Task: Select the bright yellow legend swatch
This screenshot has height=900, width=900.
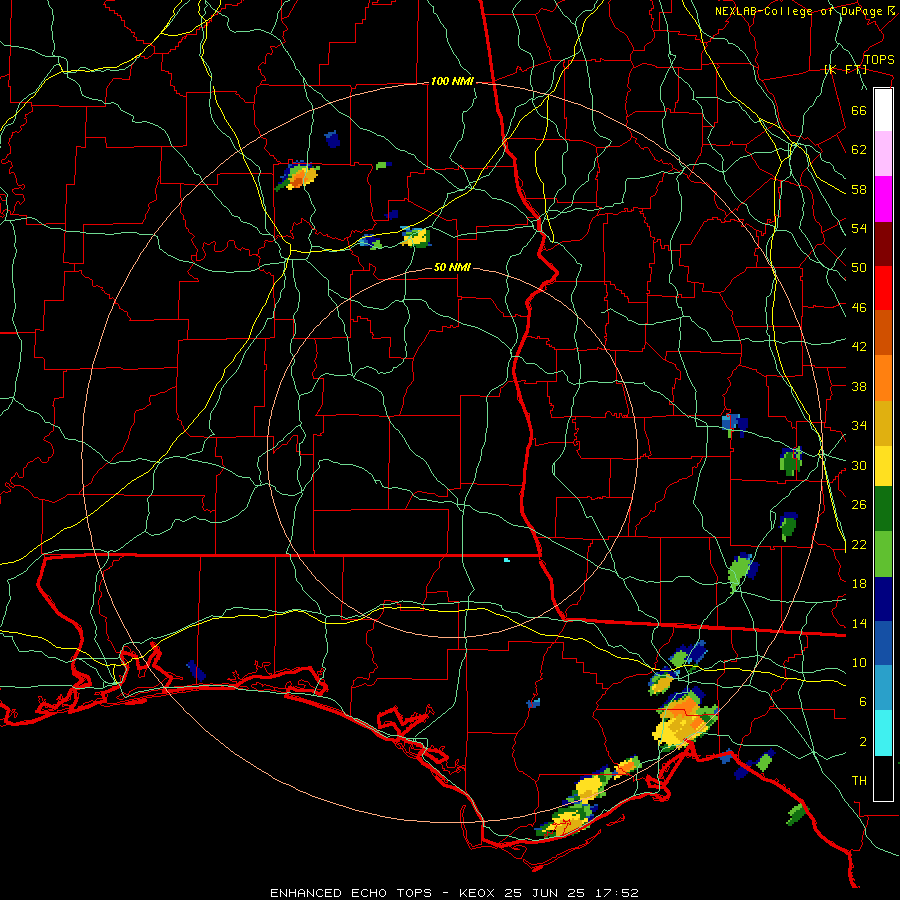Action: coord(883,466)
